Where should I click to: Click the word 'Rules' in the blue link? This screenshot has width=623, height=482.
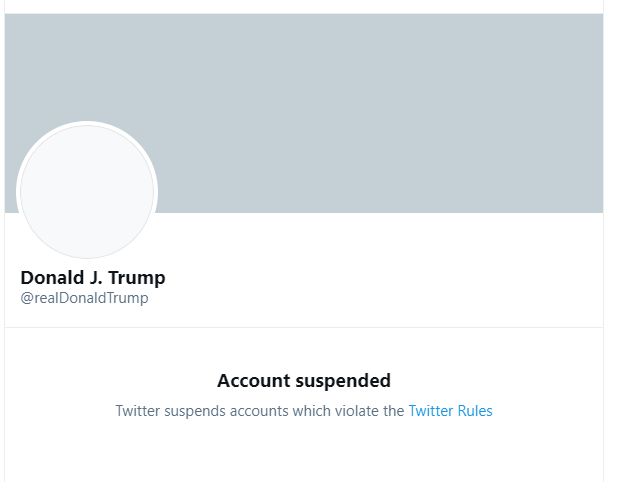pyautogui.click(x=475, y=411)
